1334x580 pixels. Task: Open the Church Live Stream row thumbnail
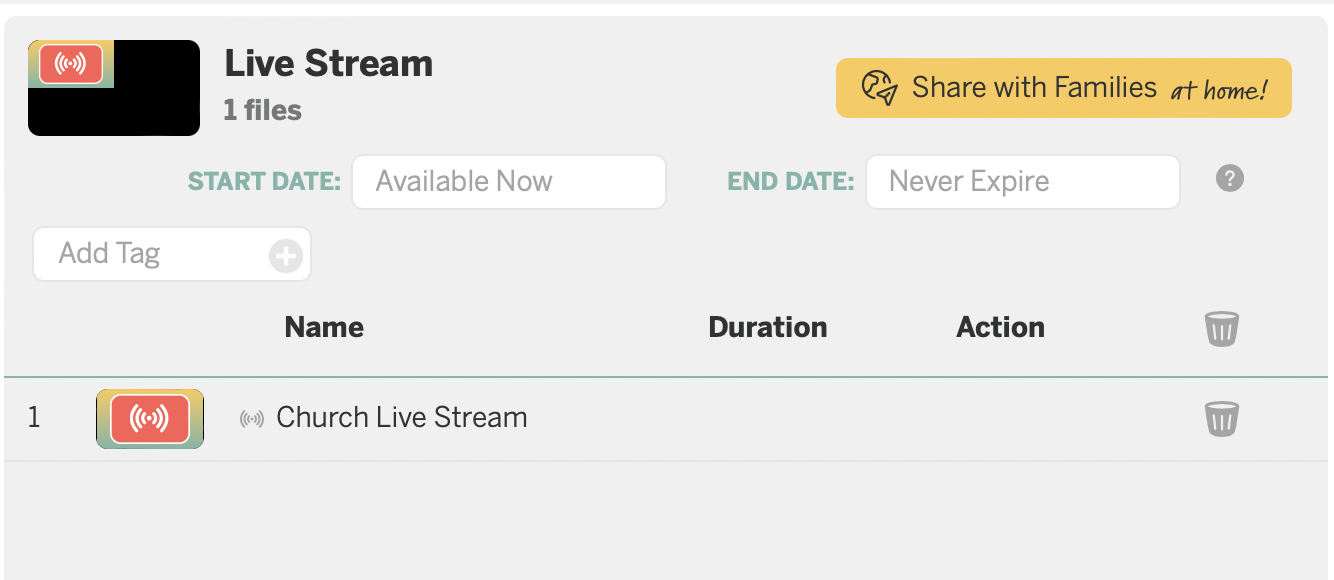pyautogui.click(x=150, y=418)
